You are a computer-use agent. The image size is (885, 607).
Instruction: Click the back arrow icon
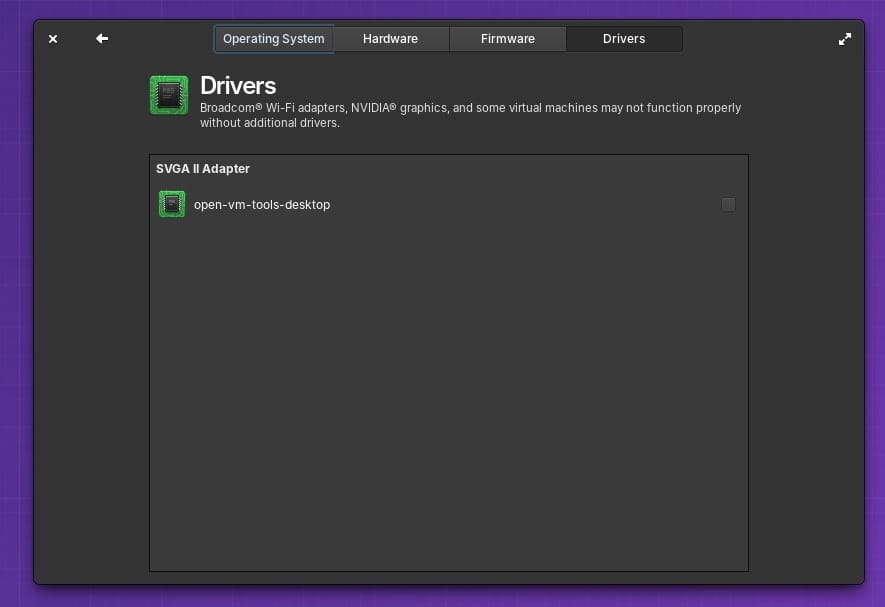101,39
